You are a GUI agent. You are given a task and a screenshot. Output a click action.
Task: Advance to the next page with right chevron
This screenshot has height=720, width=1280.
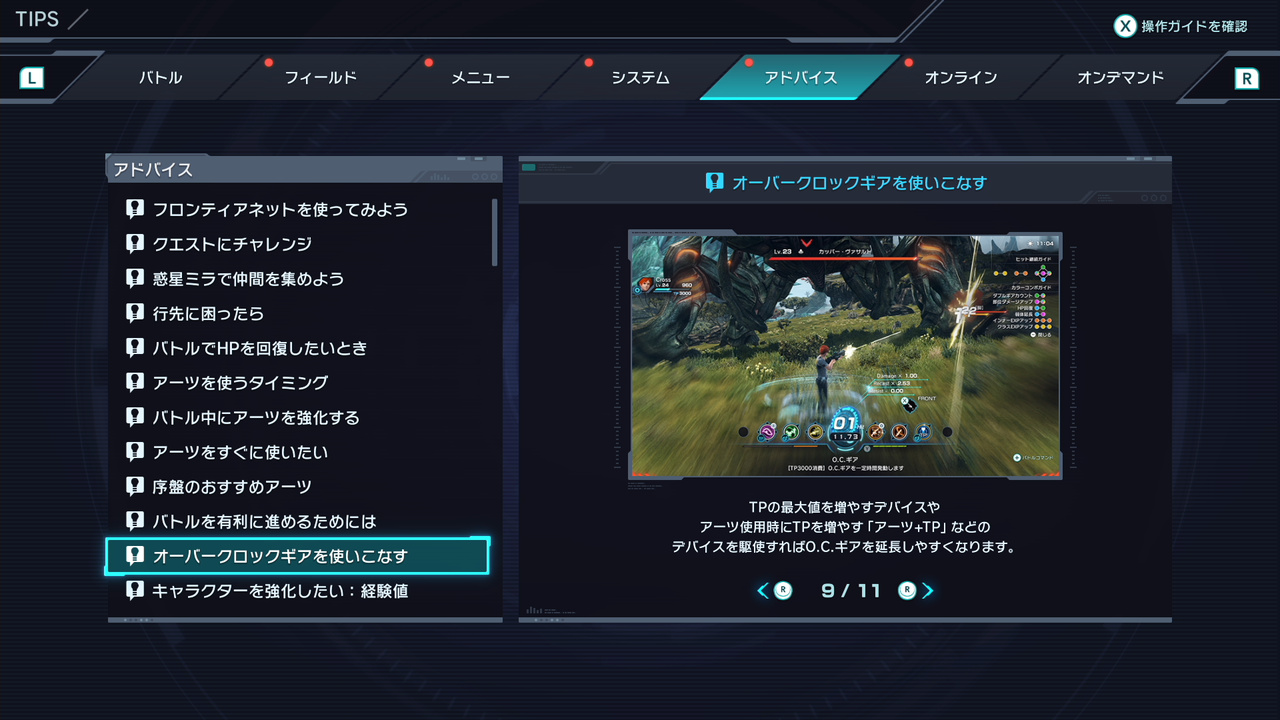(x=927, y=590)
